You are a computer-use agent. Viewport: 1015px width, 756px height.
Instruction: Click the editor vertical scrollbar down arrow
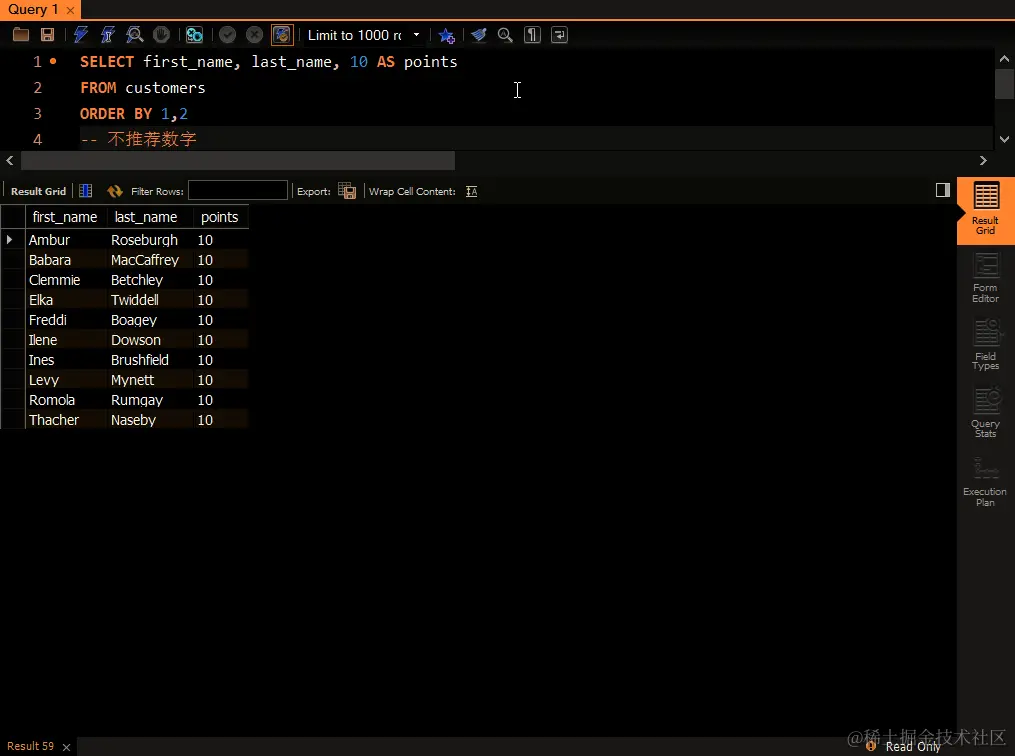click(1004, 139)
